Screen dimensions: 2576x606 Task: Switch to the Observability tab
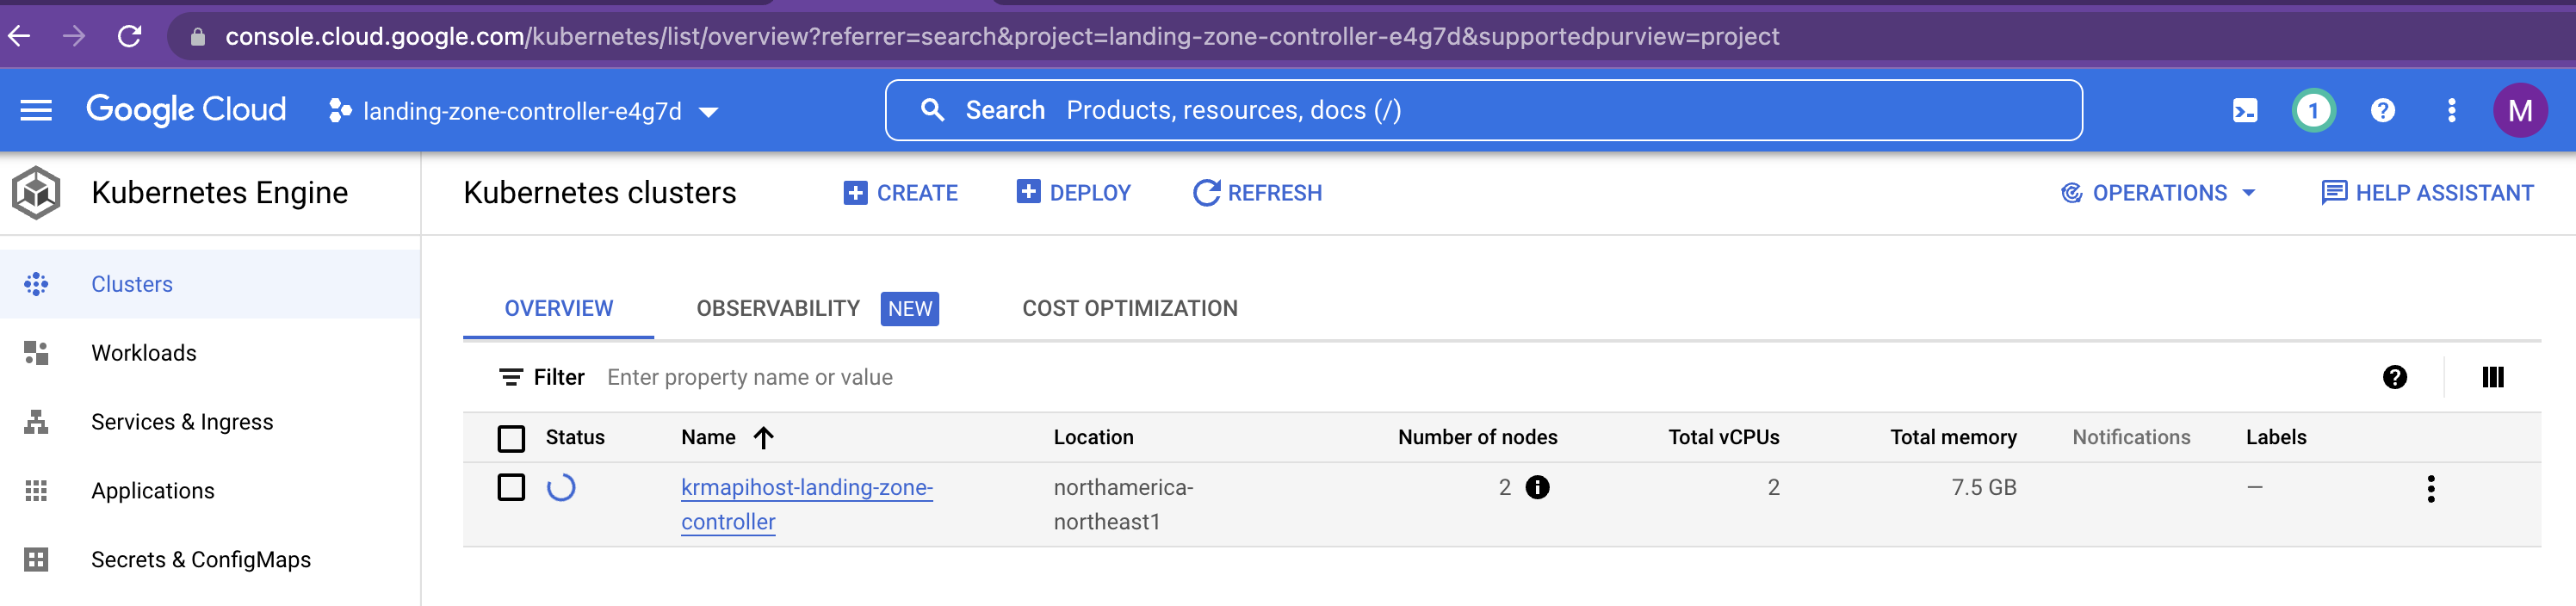pos(777,308)
